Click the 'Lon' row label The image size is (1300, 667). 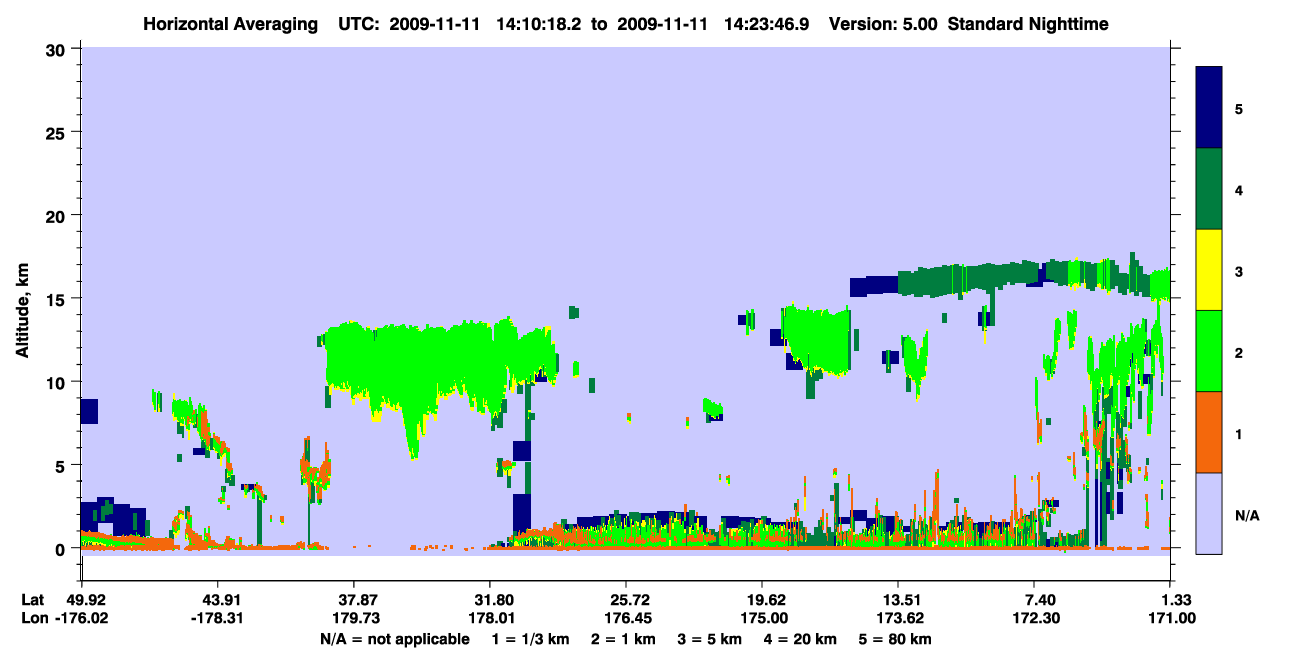[34, 619]
